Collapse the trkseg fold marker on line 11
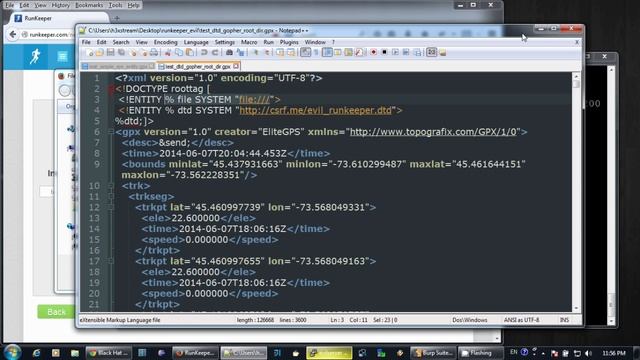This screenshot has width=640, height=360. (x=111, y=196)
